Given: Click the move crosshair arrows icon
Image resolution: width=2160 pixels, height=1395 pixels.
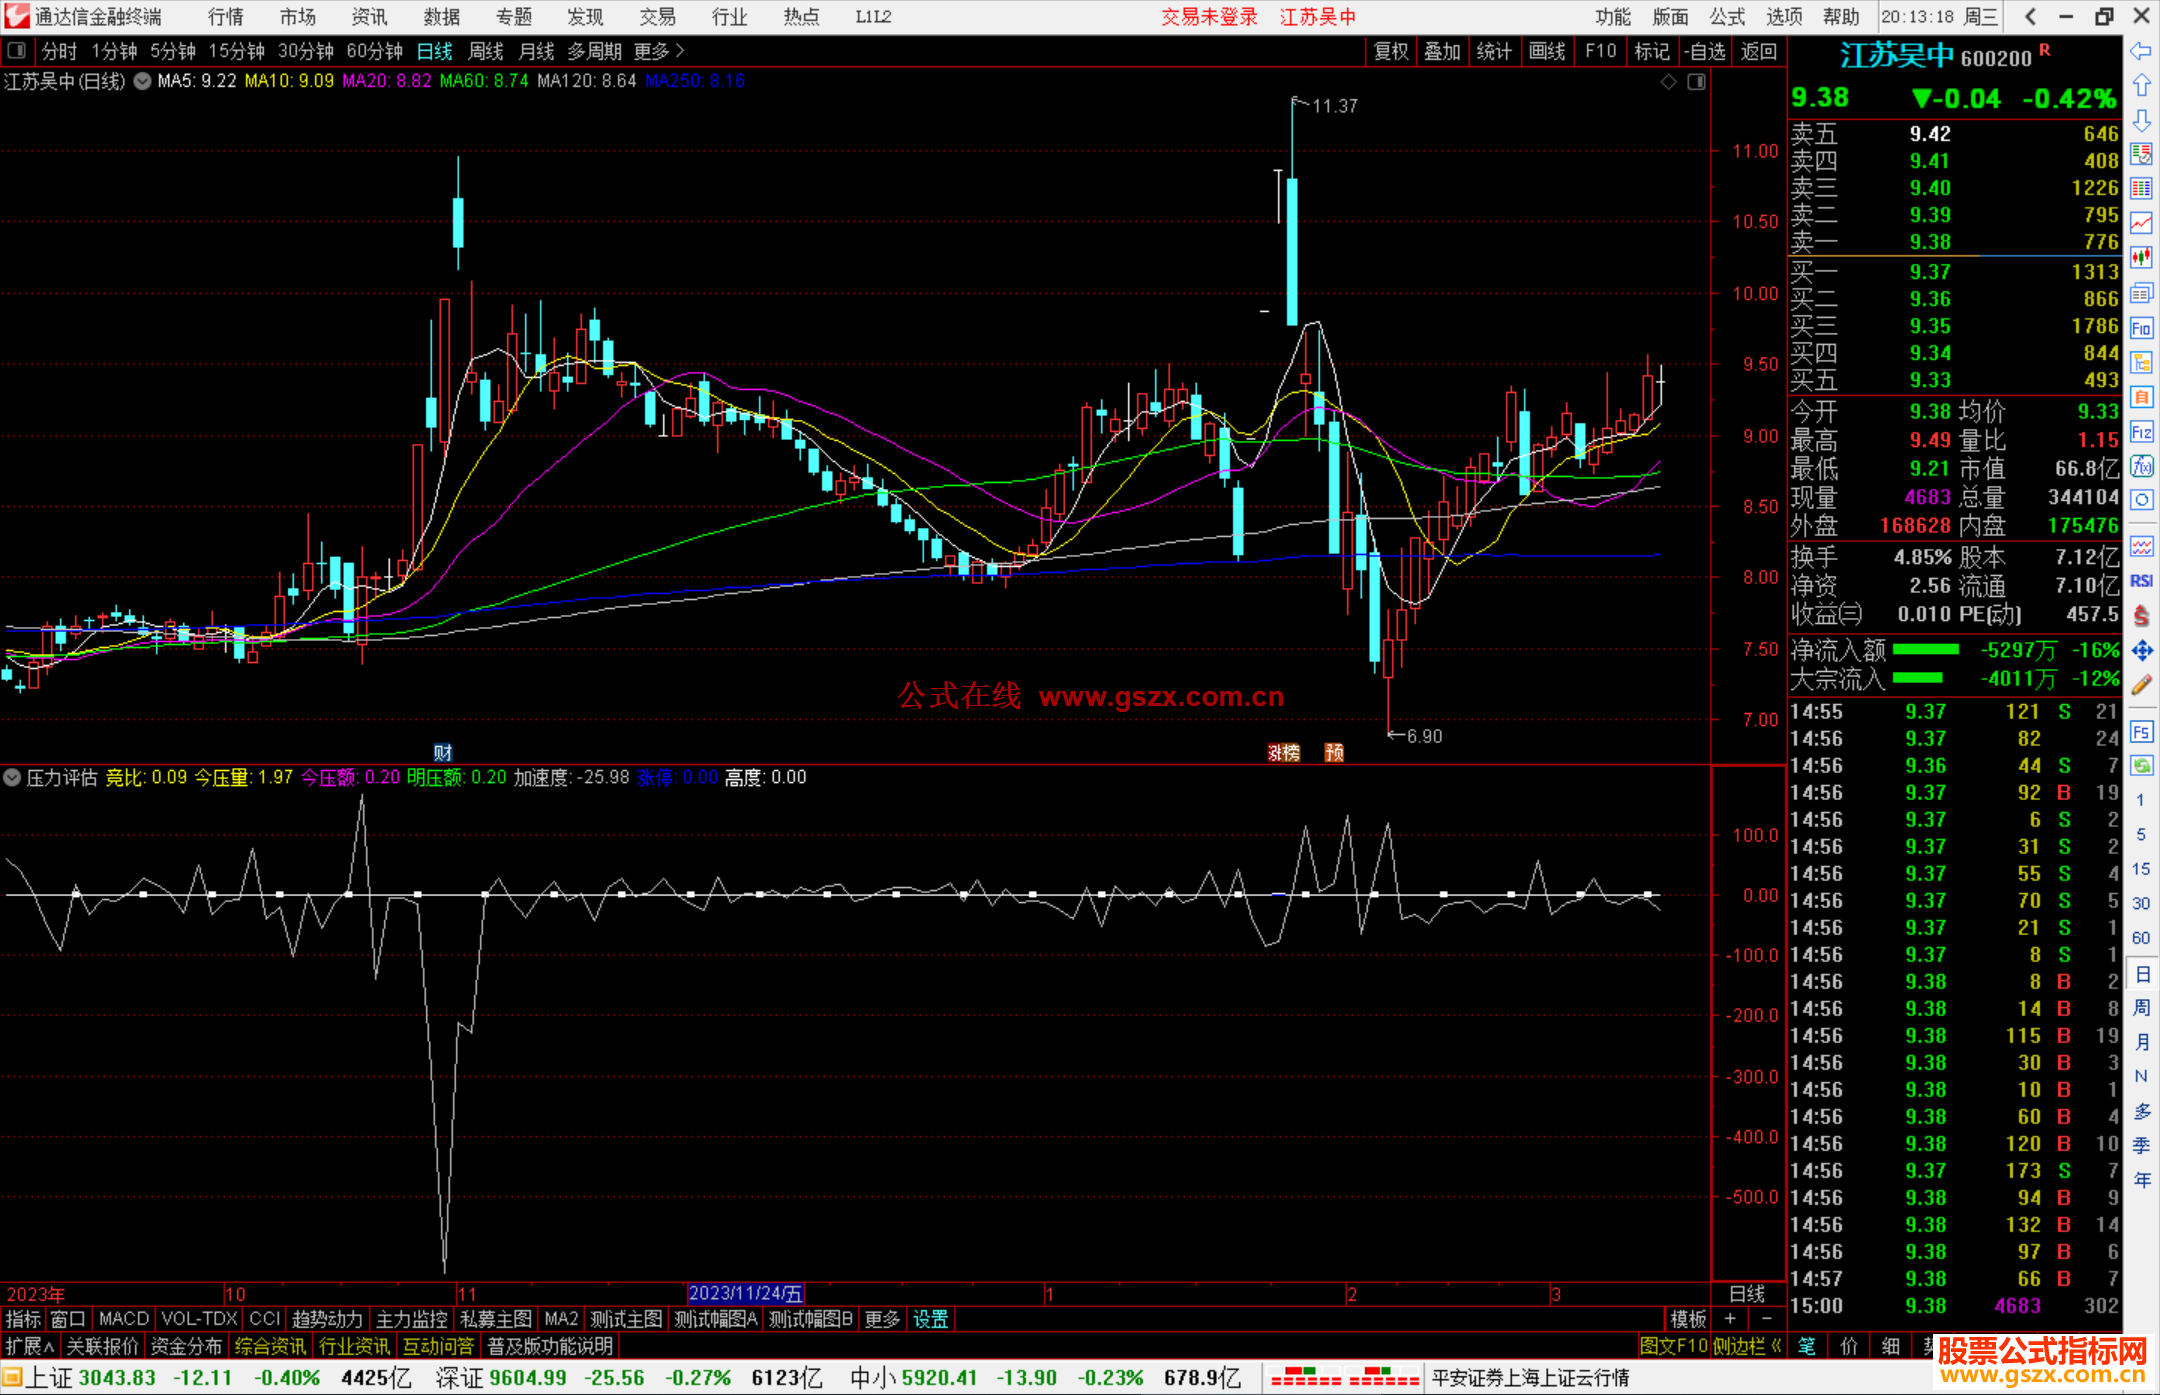Looking at the screenshot, I should [x=2141, y=651].
